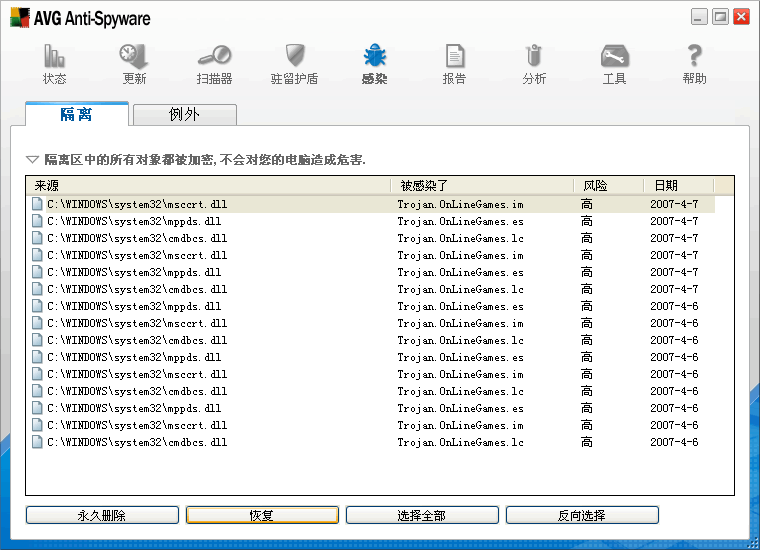The height and width of the screenshot is (550, 760).
Task: Open the 报告 reports section
Action: pyautogui.click(x=454, y=64)
